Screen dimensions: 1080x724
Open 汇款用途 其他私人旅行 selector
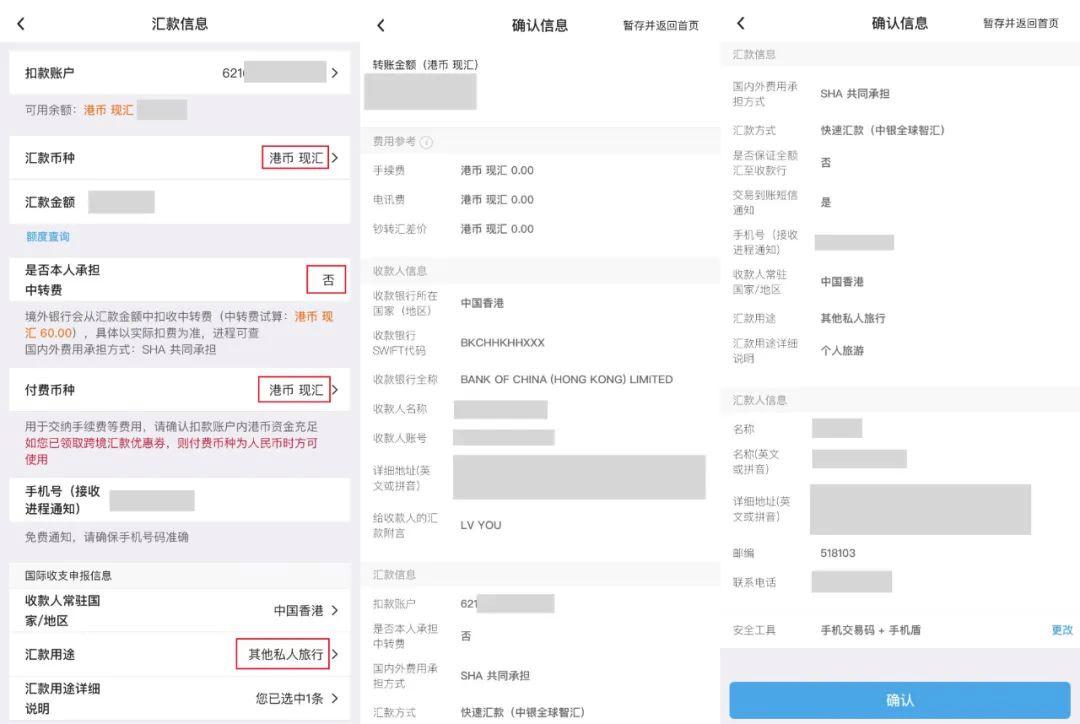tap(287, 654)
